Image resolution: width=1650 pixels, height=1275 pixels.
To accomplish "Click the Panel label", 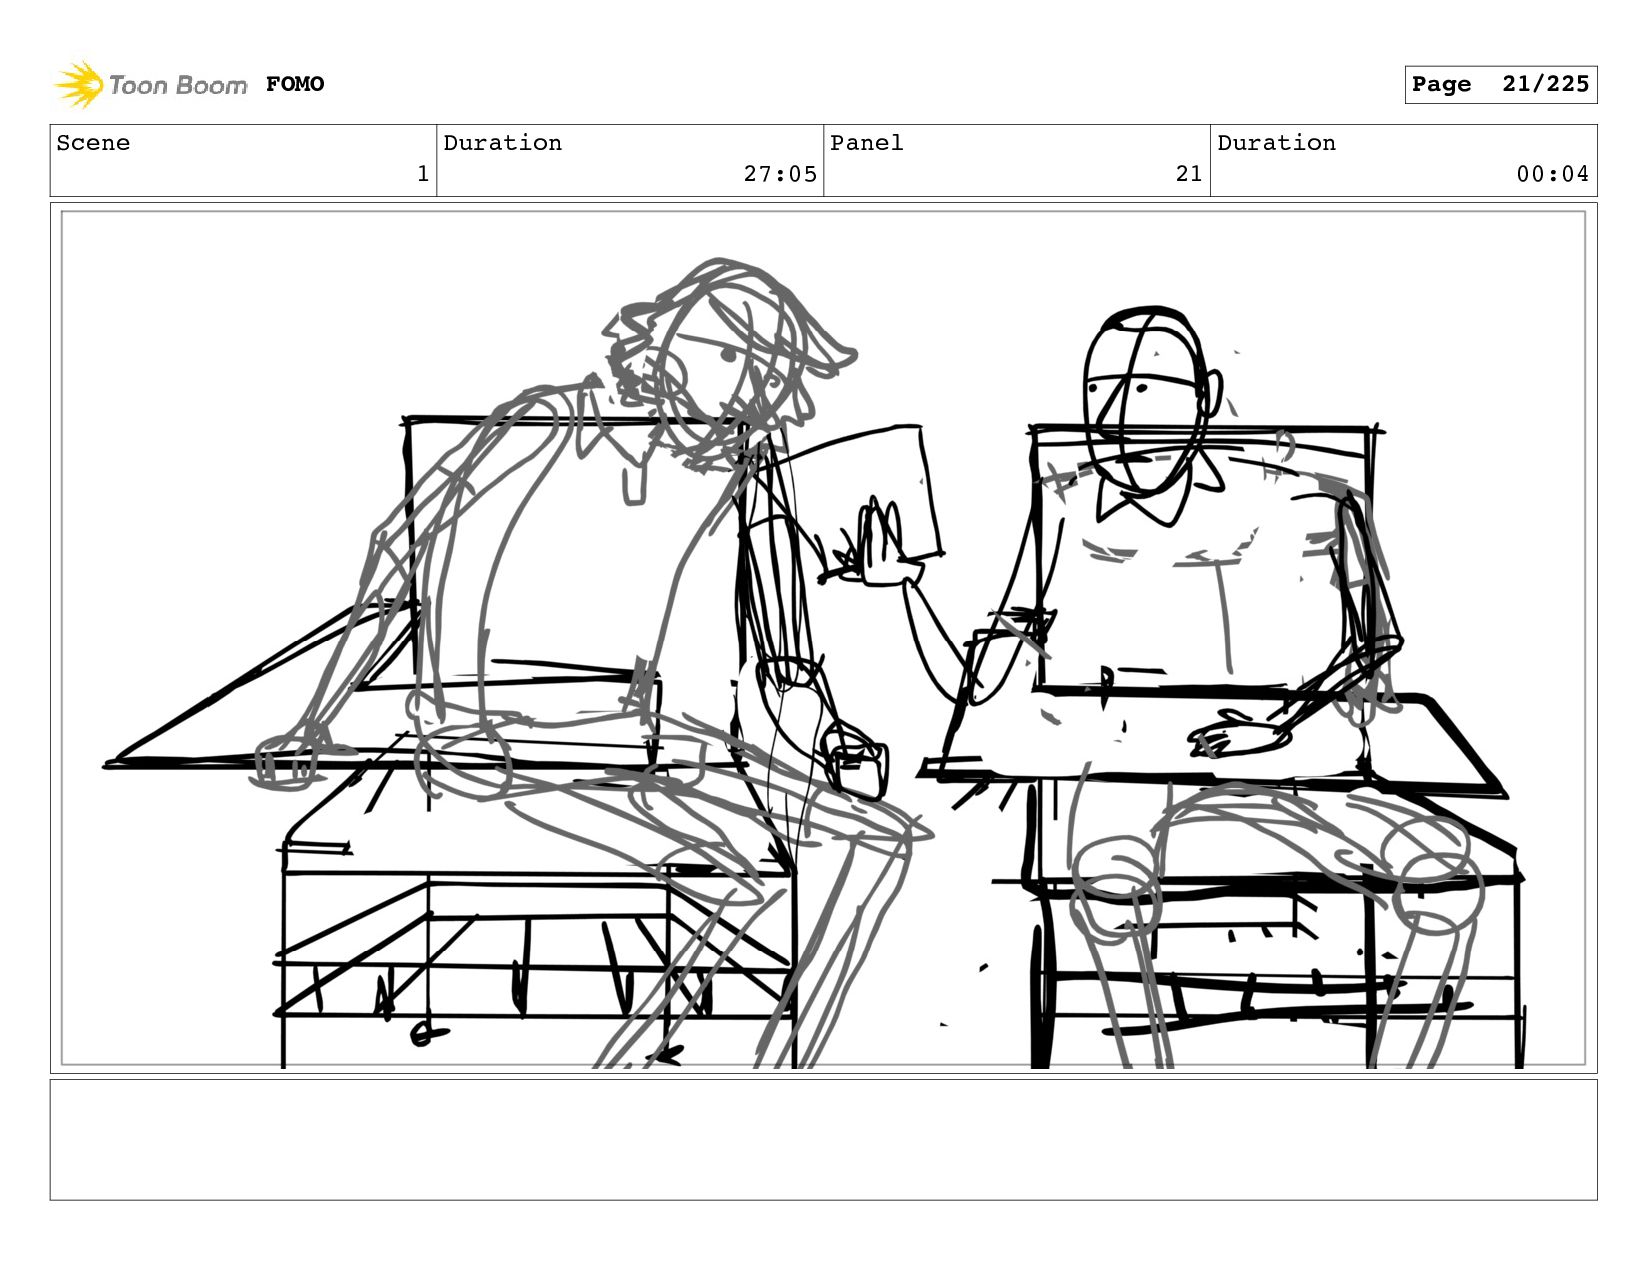I will 867,143.
